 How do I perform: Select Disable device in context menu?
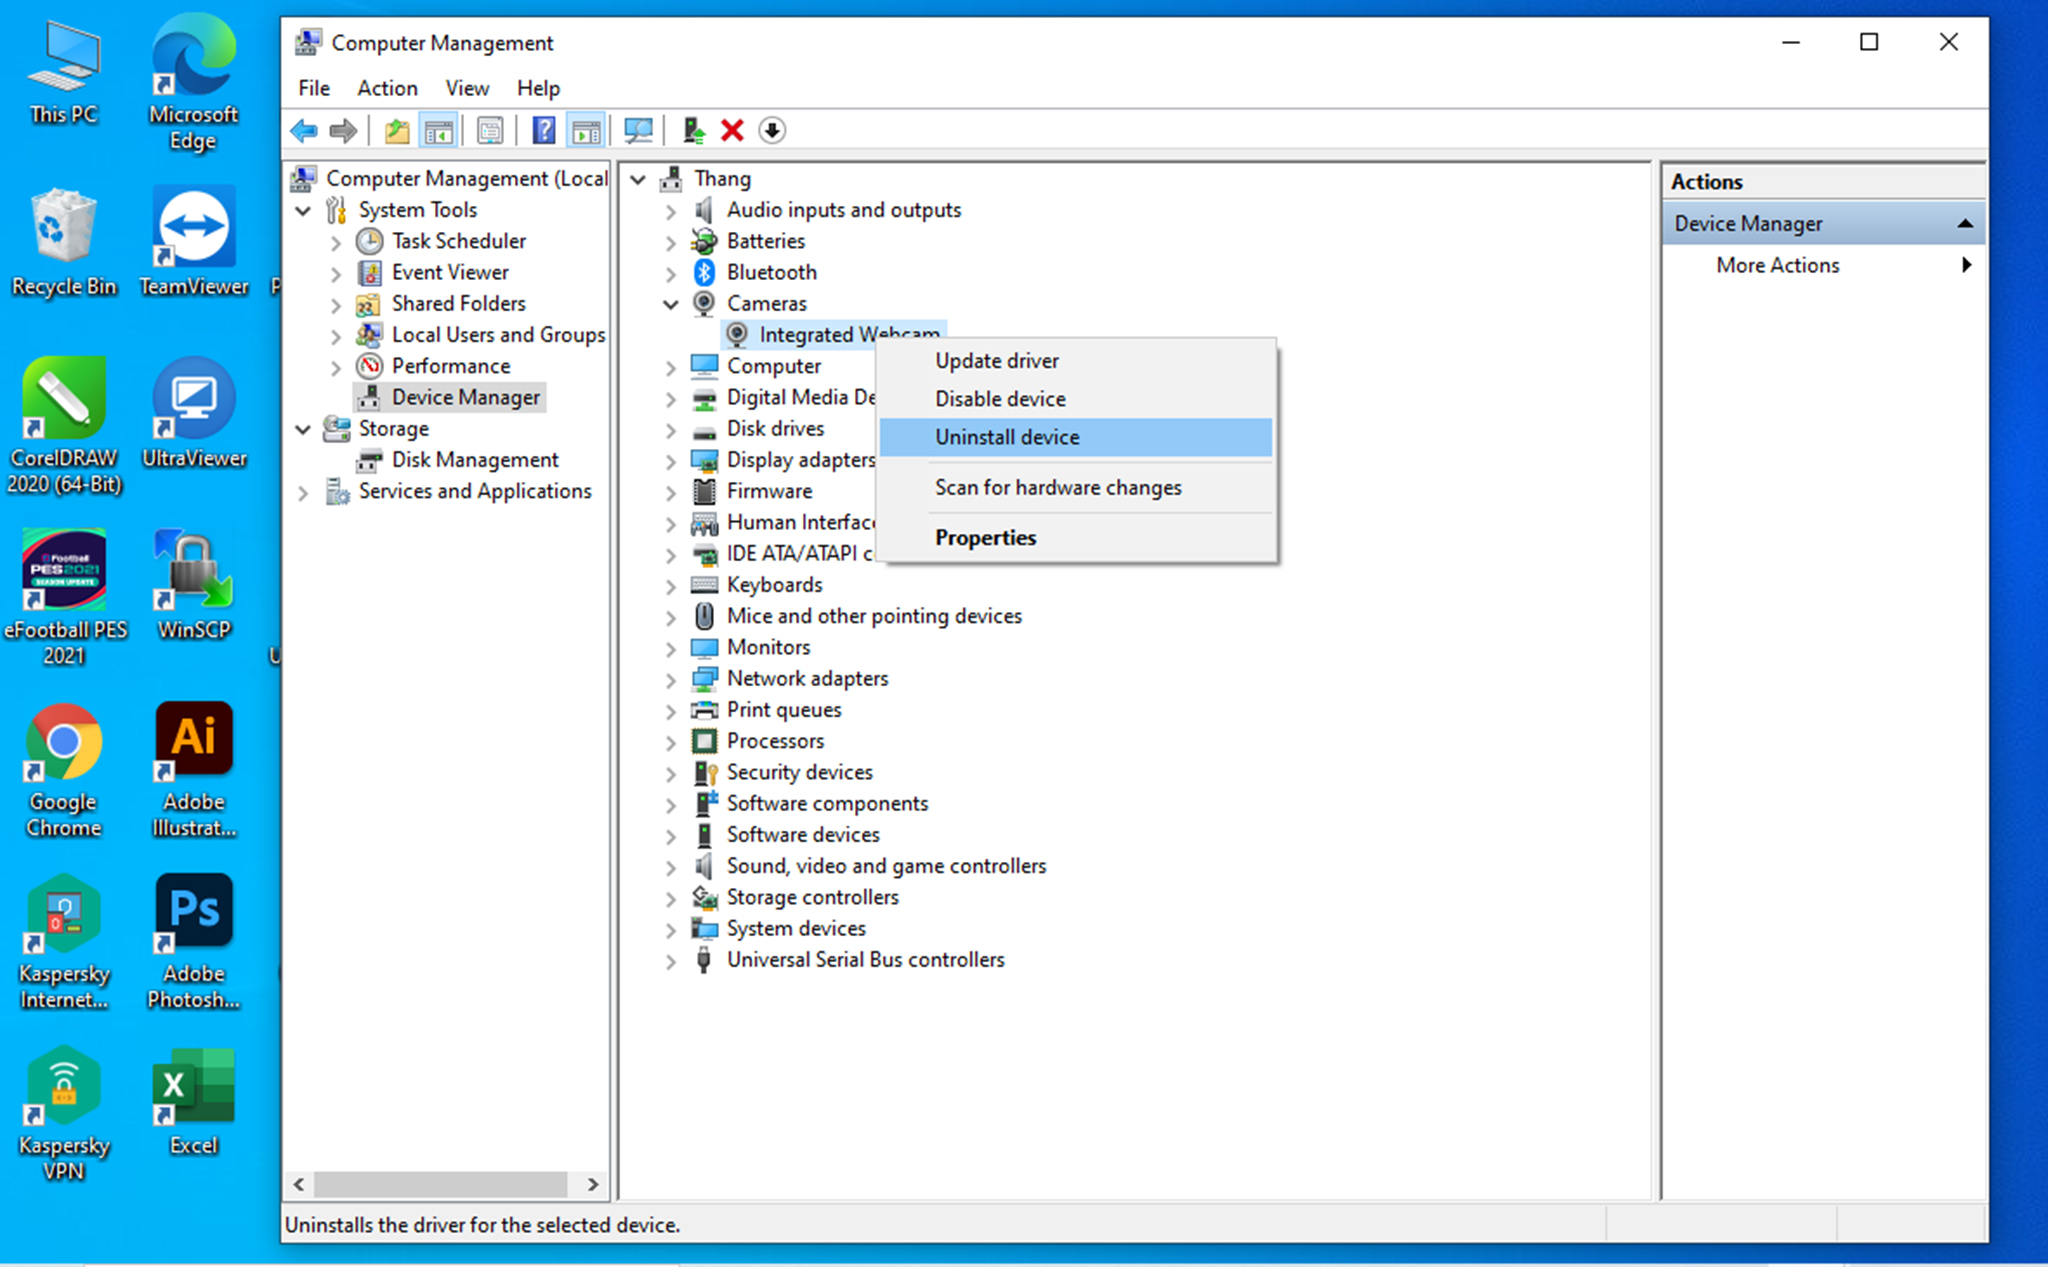pyautogui.click(x=1000, y=399)
